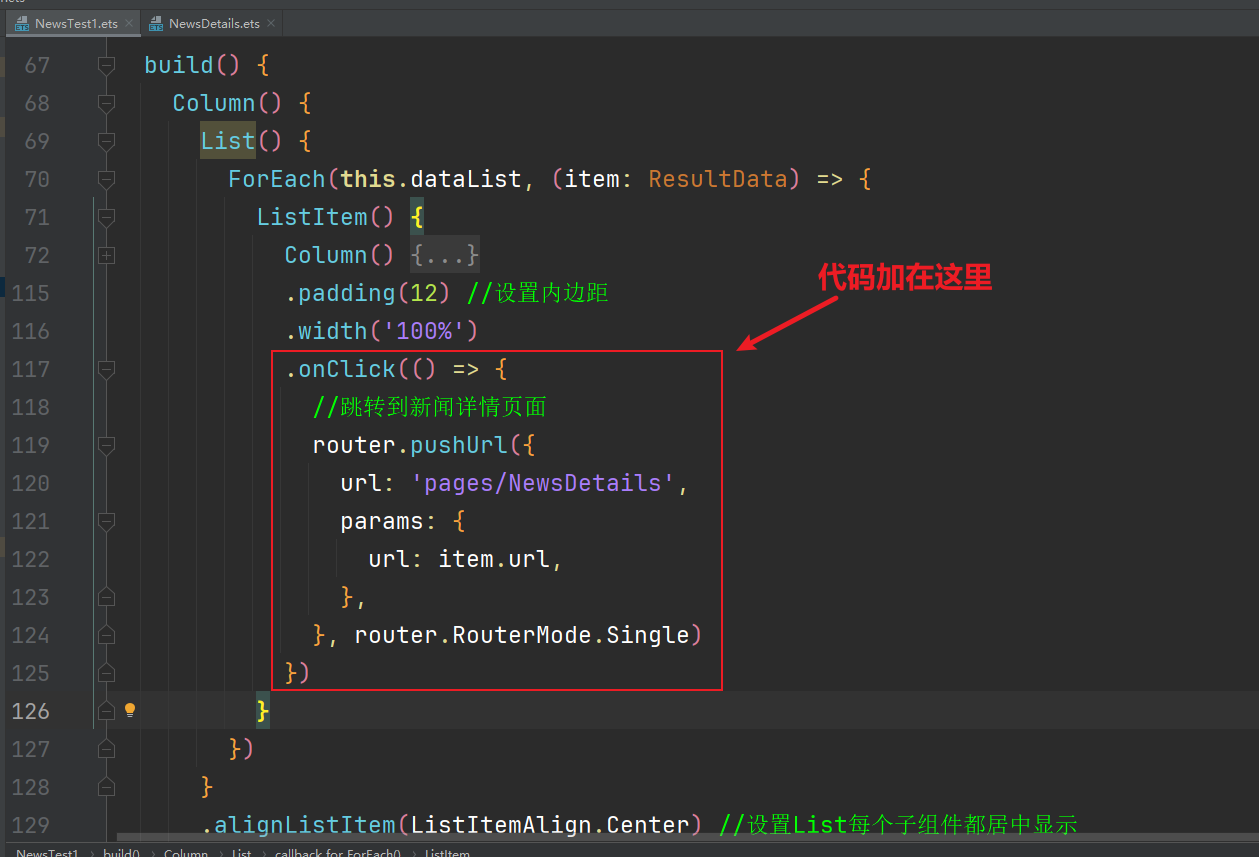Click '.alignListItem' on line 129
The width and height of the screenshot is (1259, 857).
(298, 825)
